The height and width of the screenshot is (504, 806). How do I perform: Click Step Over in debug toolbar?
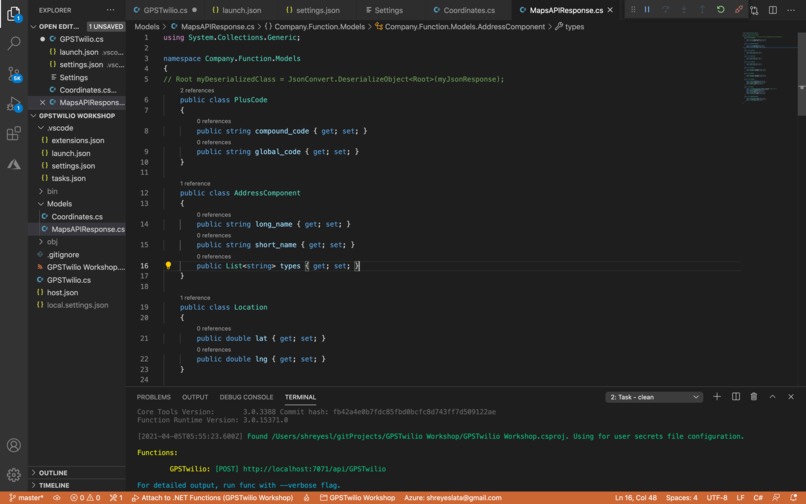[x=665, y=9]
